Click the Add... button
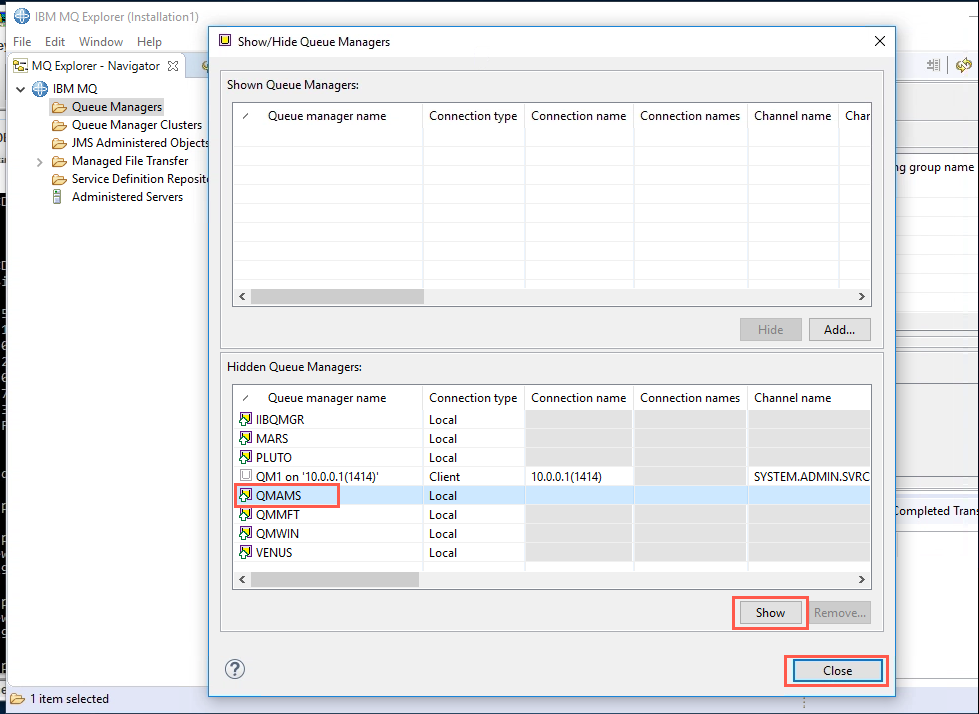 pos(839,330)
